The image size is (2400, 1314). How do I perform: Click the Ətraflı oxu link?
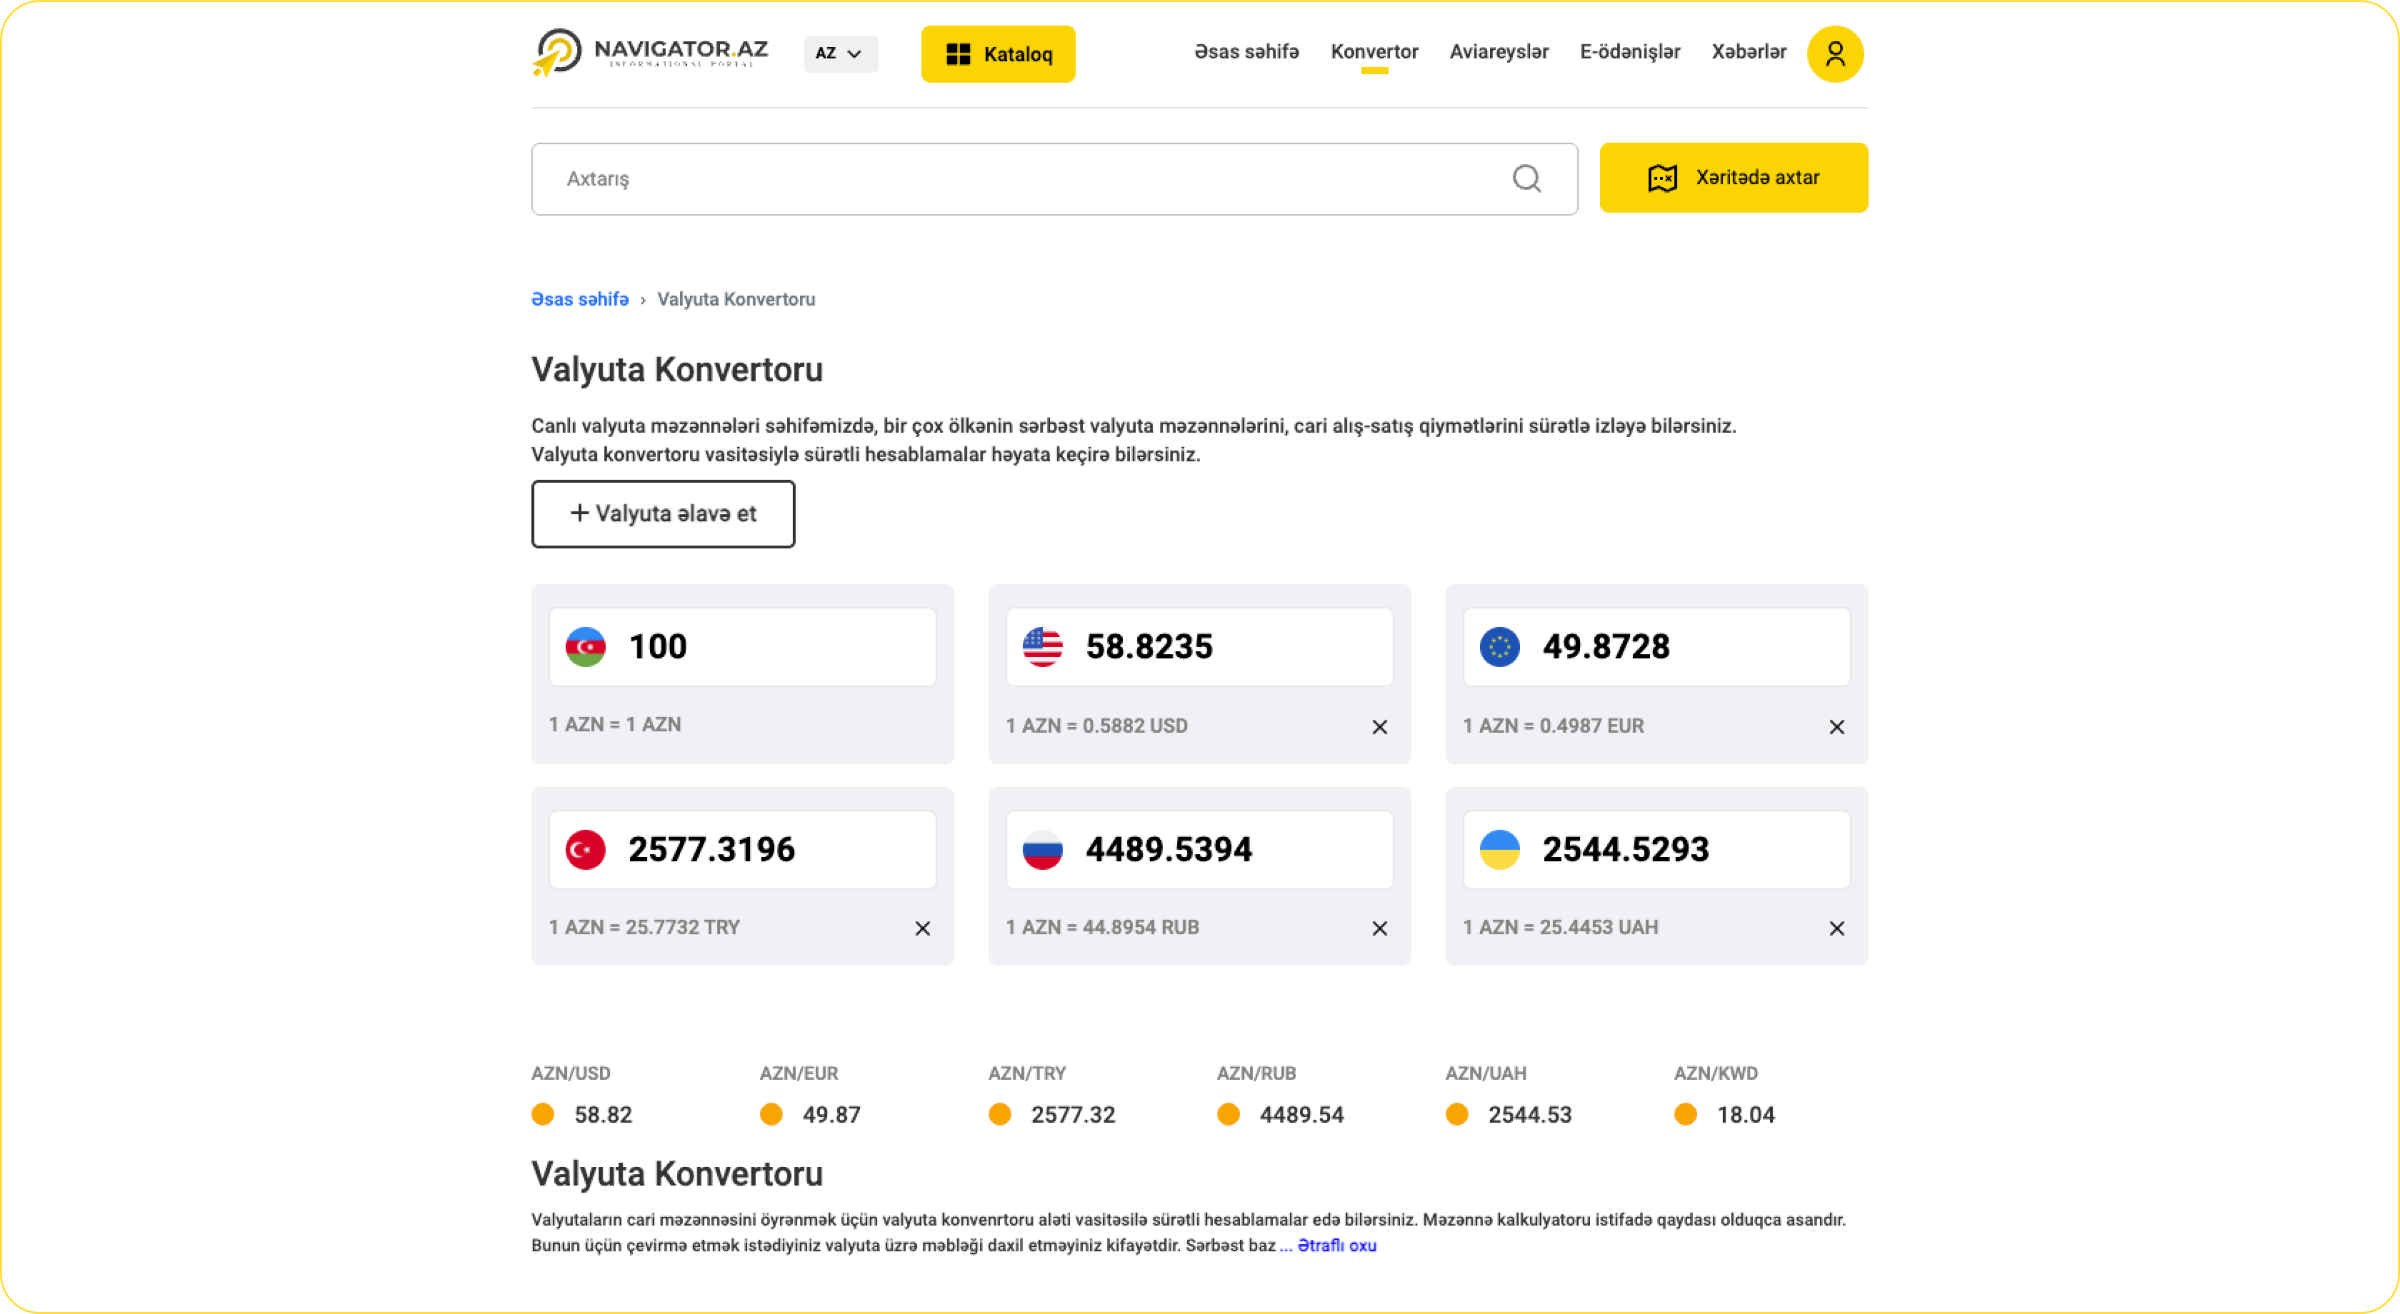[1336, 1246]
